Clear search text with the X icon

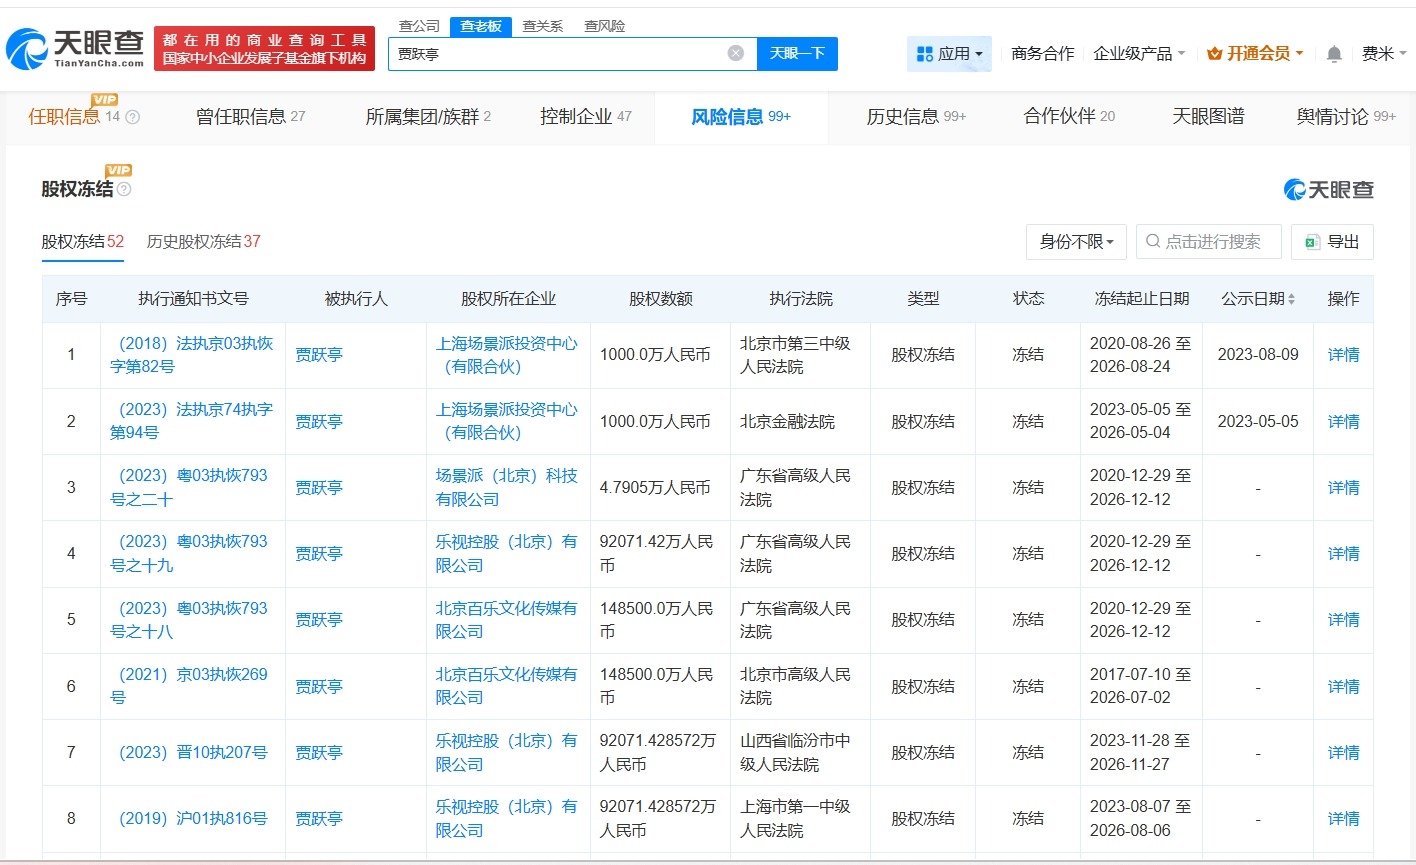735,53
